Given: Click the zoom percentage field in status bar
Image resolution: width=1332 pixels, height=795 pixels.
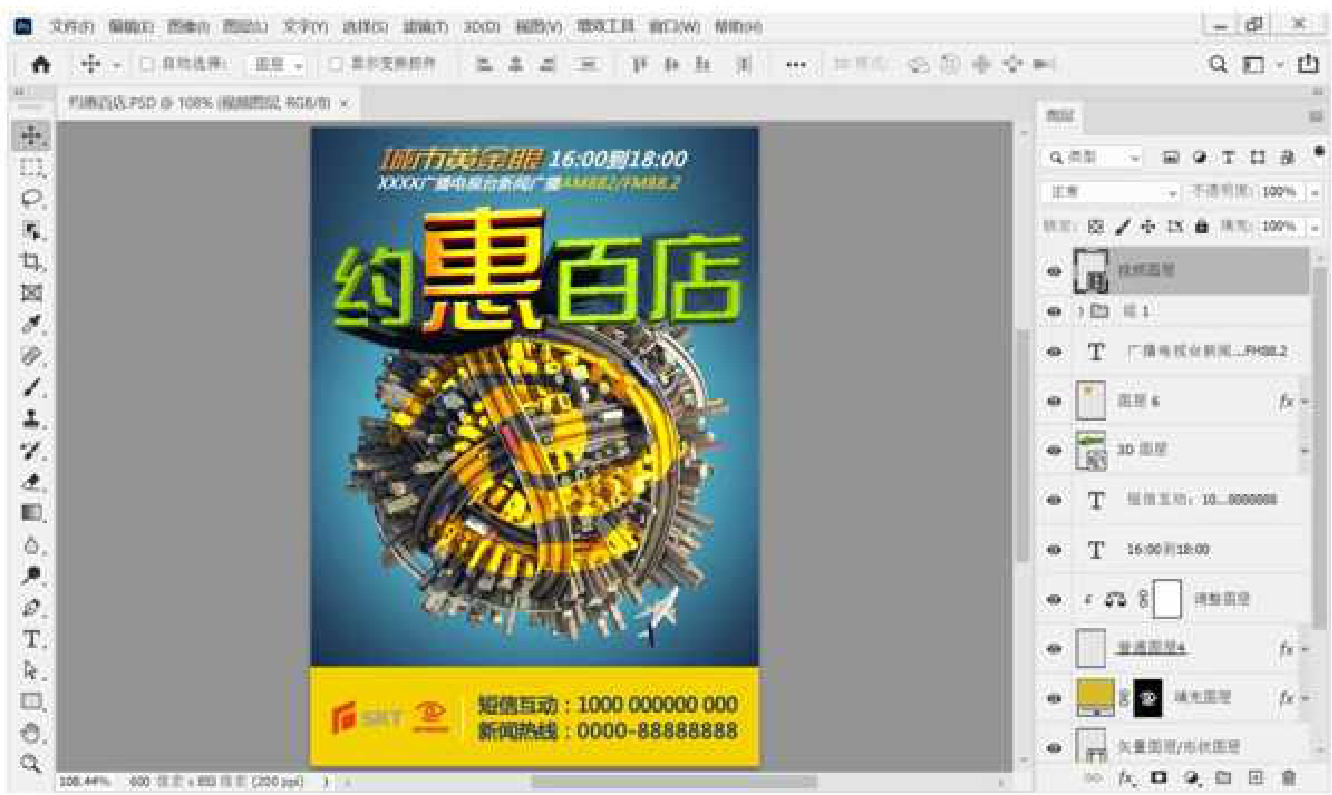Looking at the screenshot, I should click(78, 781).
